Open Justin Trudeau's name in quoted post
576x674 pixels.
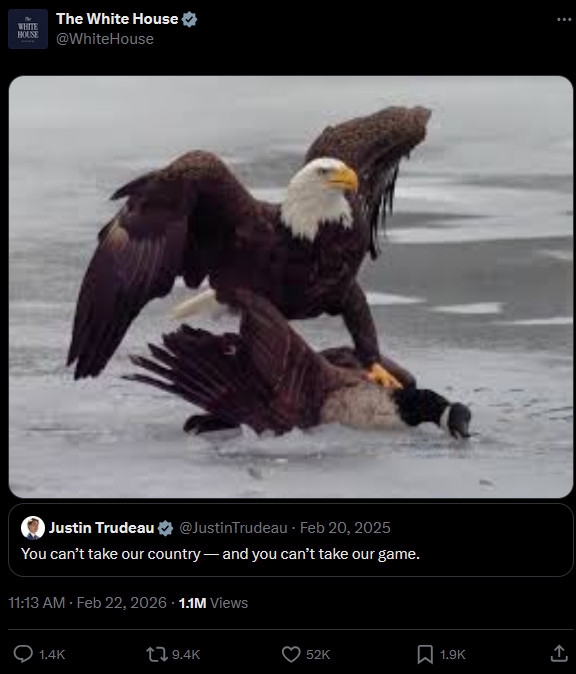101,528
